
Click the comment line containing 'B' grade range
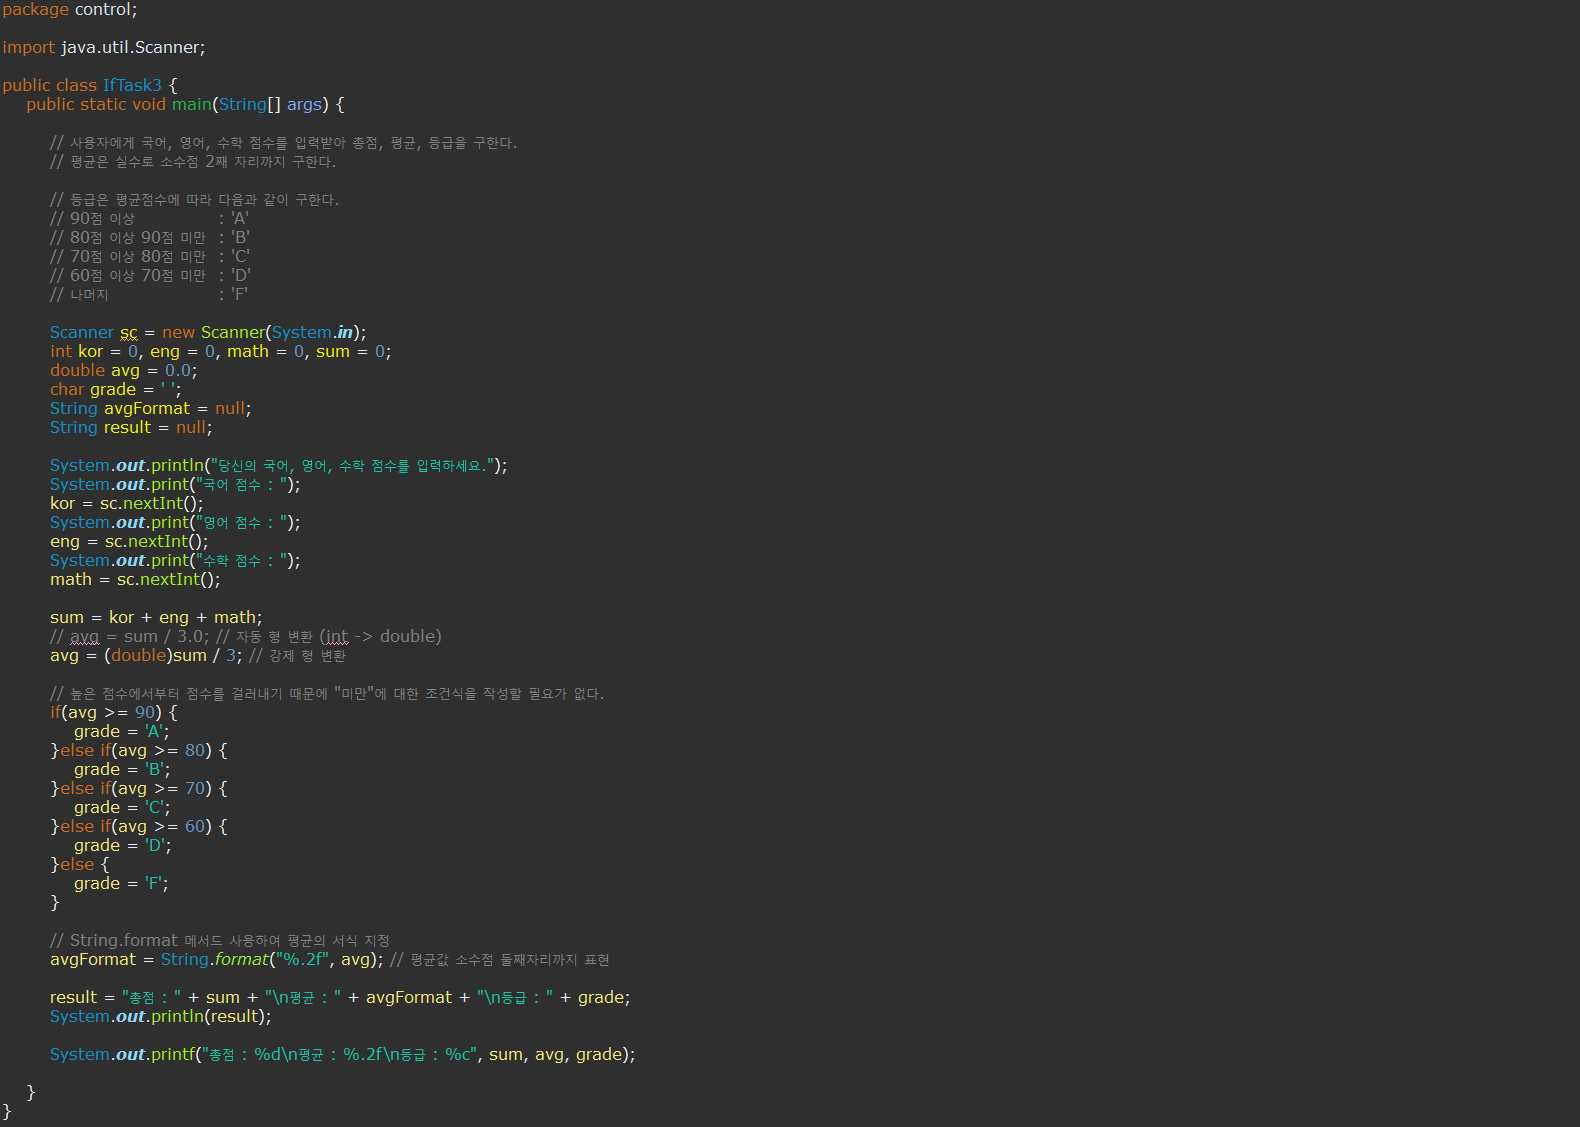[150, 238]
